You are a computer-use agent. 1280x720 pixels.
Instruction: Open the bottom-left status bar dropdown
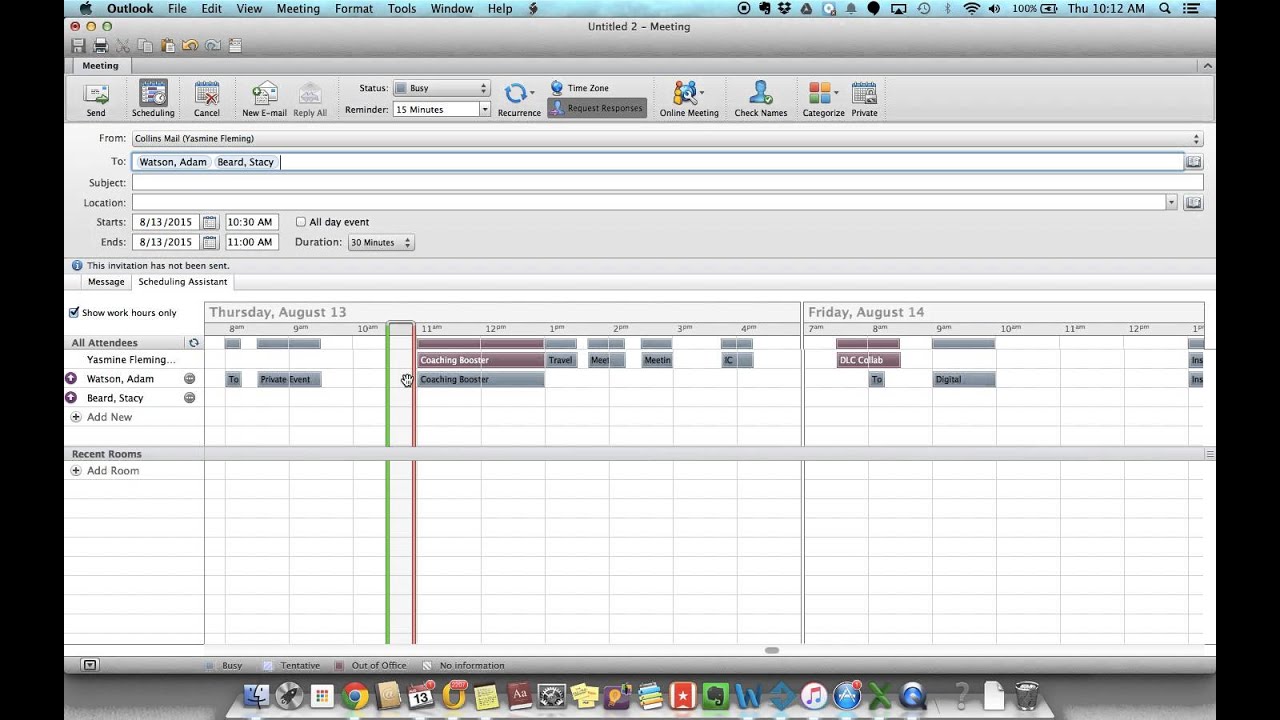tap(90, 665)
